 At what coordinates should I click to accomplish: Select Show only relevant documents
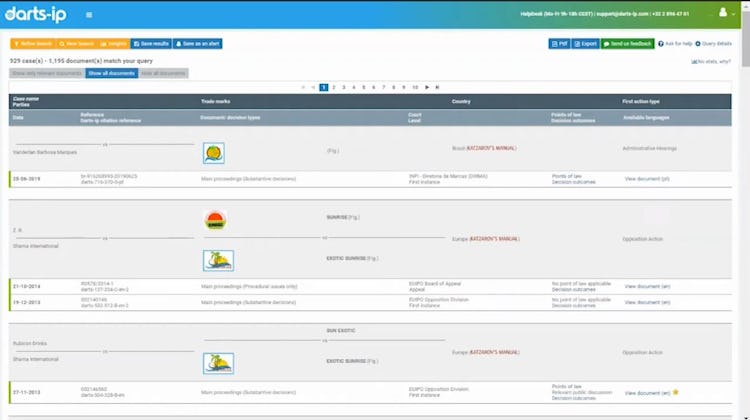47,73
